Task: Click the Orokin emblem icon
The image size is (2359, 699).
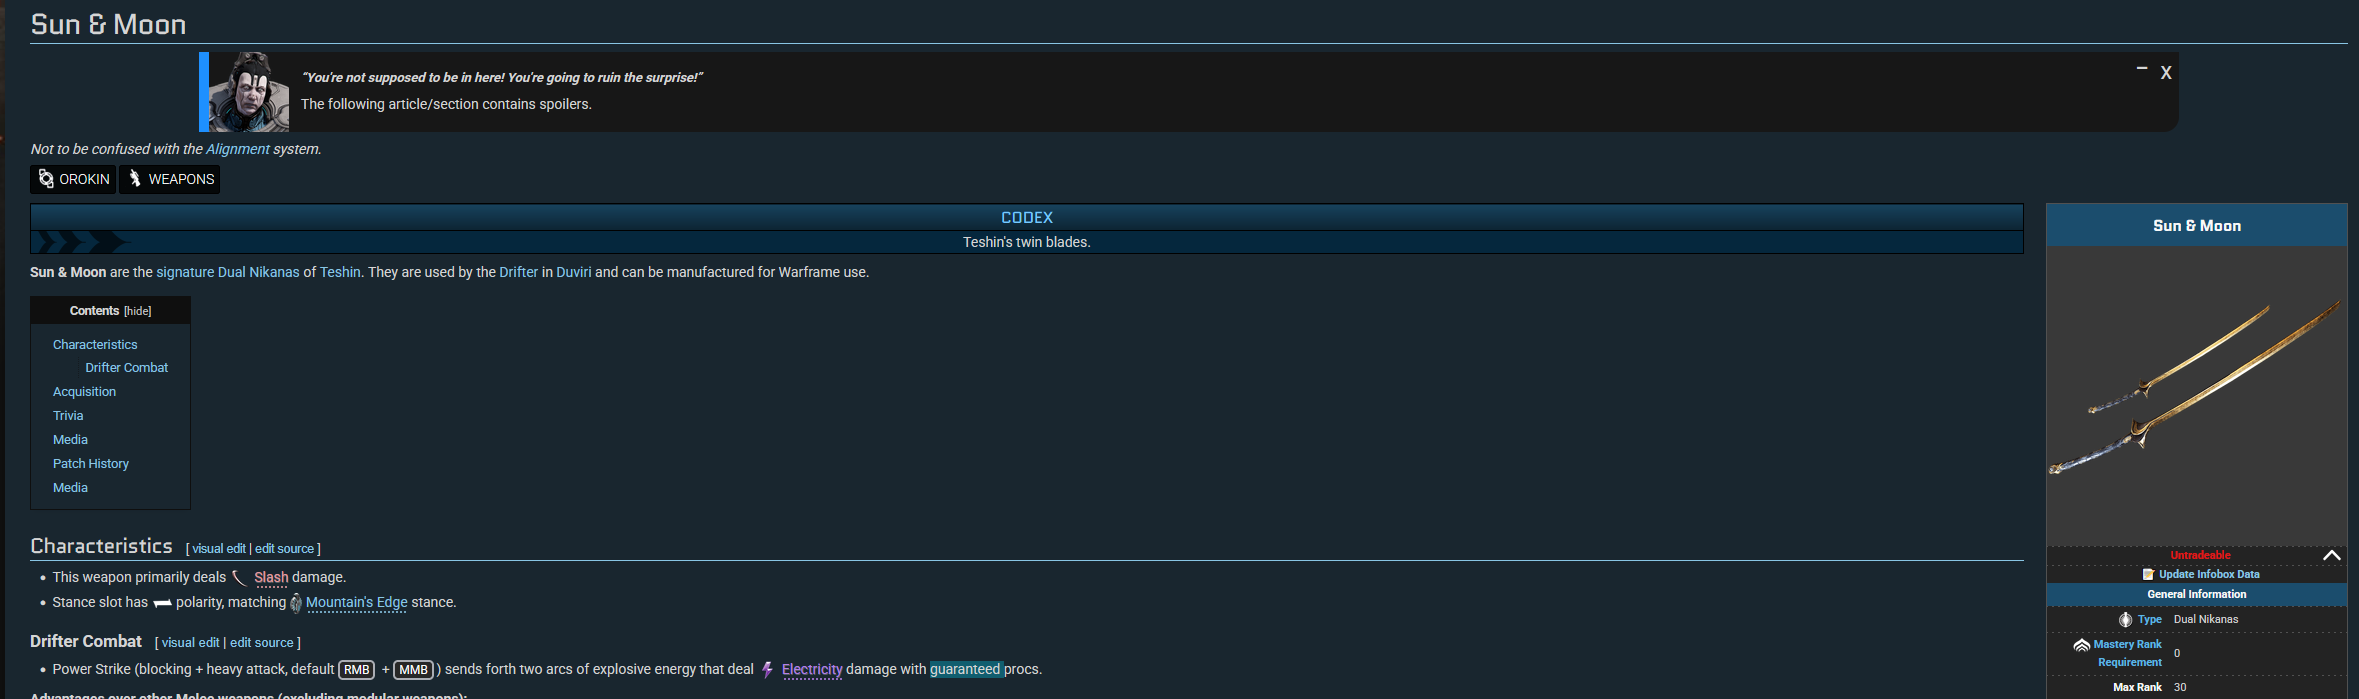Action: [x=46, y=179]
